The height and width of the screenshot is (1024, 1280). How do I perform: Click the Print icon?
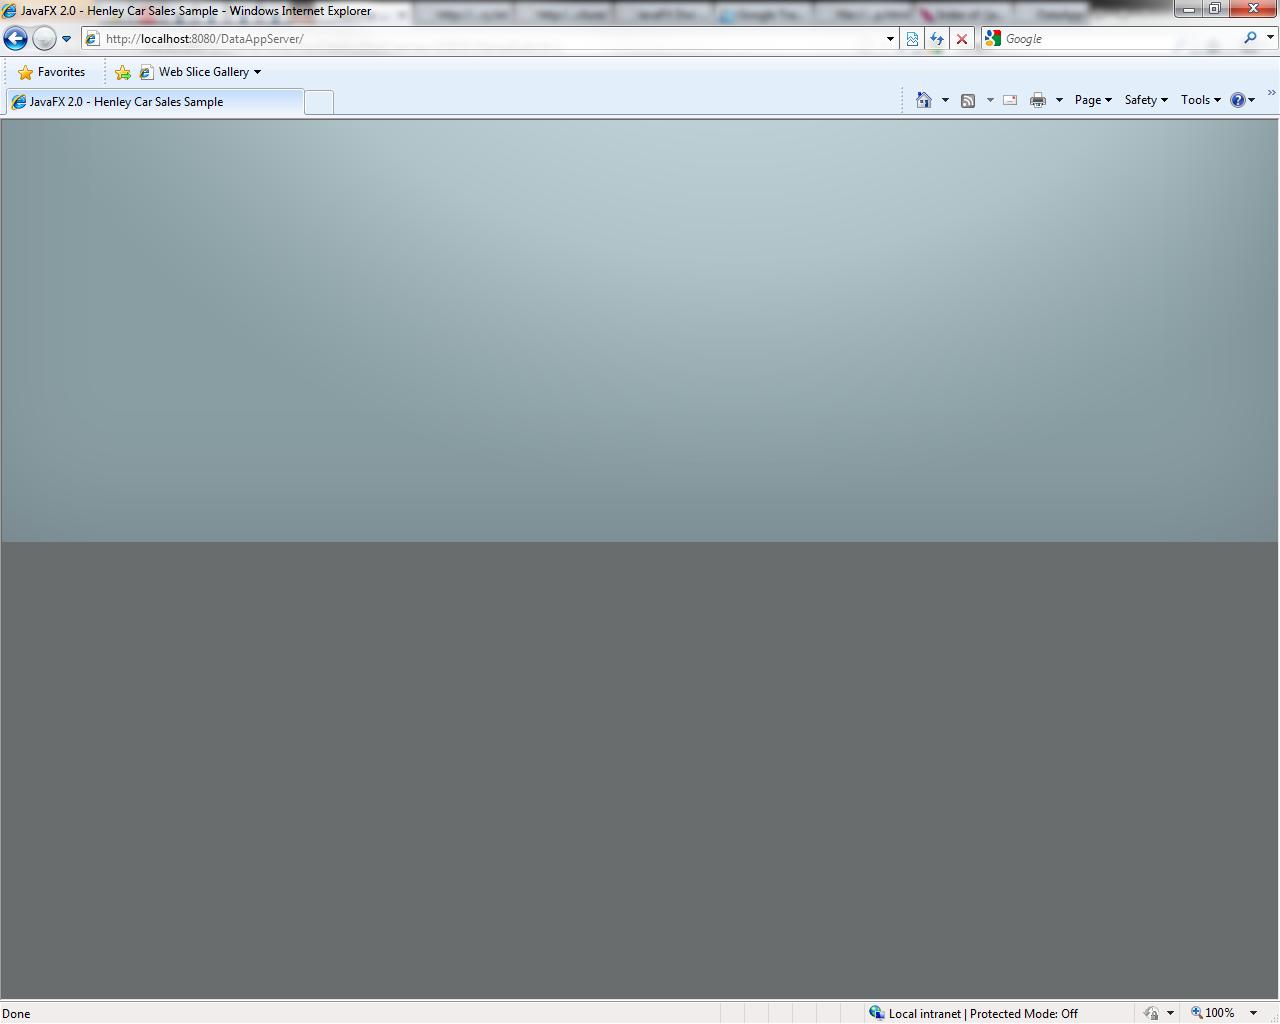tap(1038, 100)
